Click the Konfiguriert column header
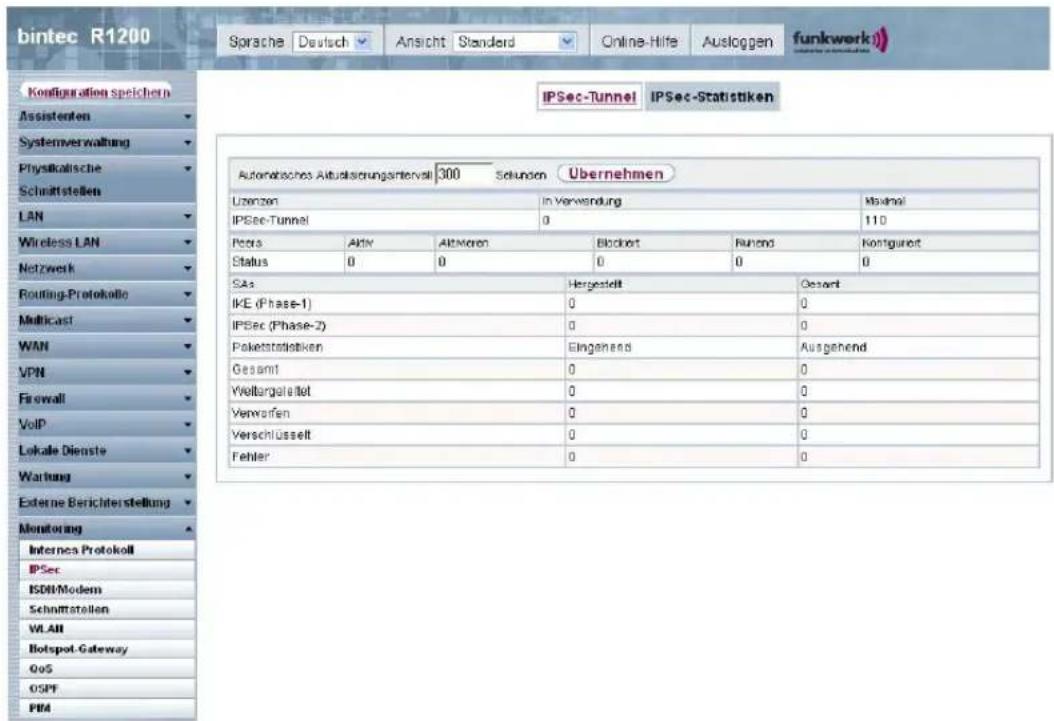The width and height of the screenshot is (1054, 721). coord(891,243)
